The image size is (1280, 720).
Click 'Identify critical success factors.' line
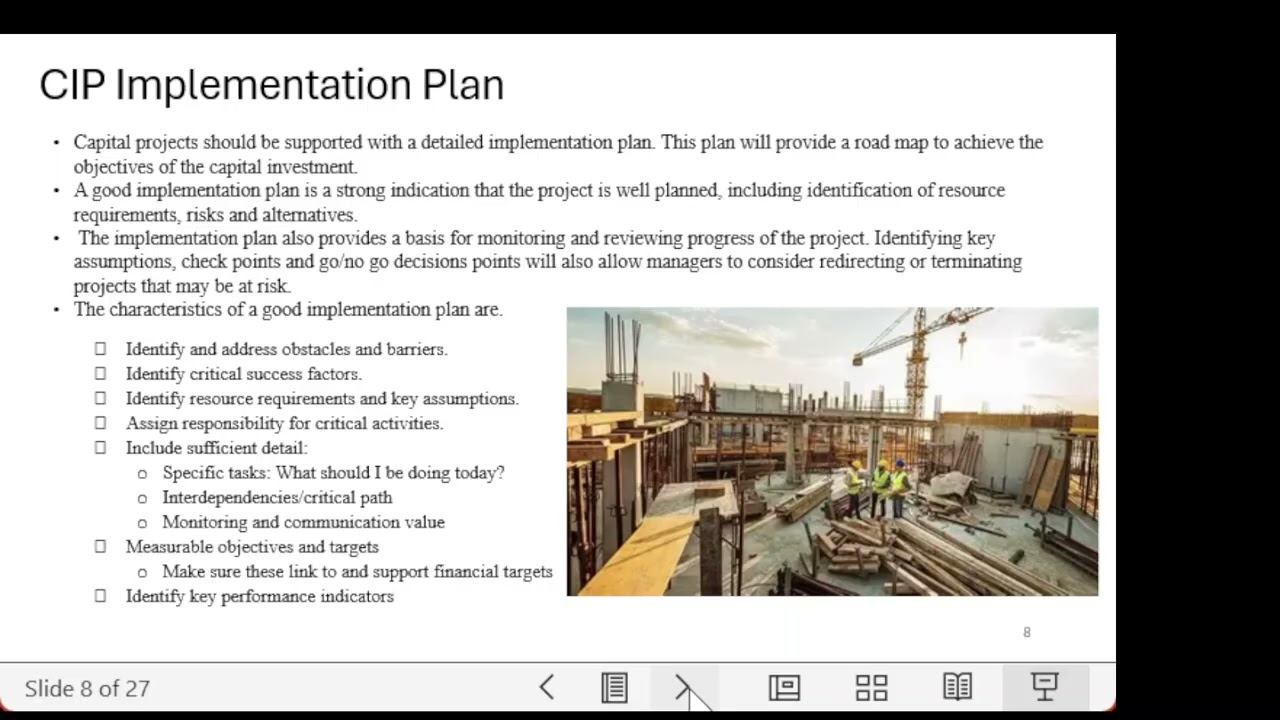(243, 374)
